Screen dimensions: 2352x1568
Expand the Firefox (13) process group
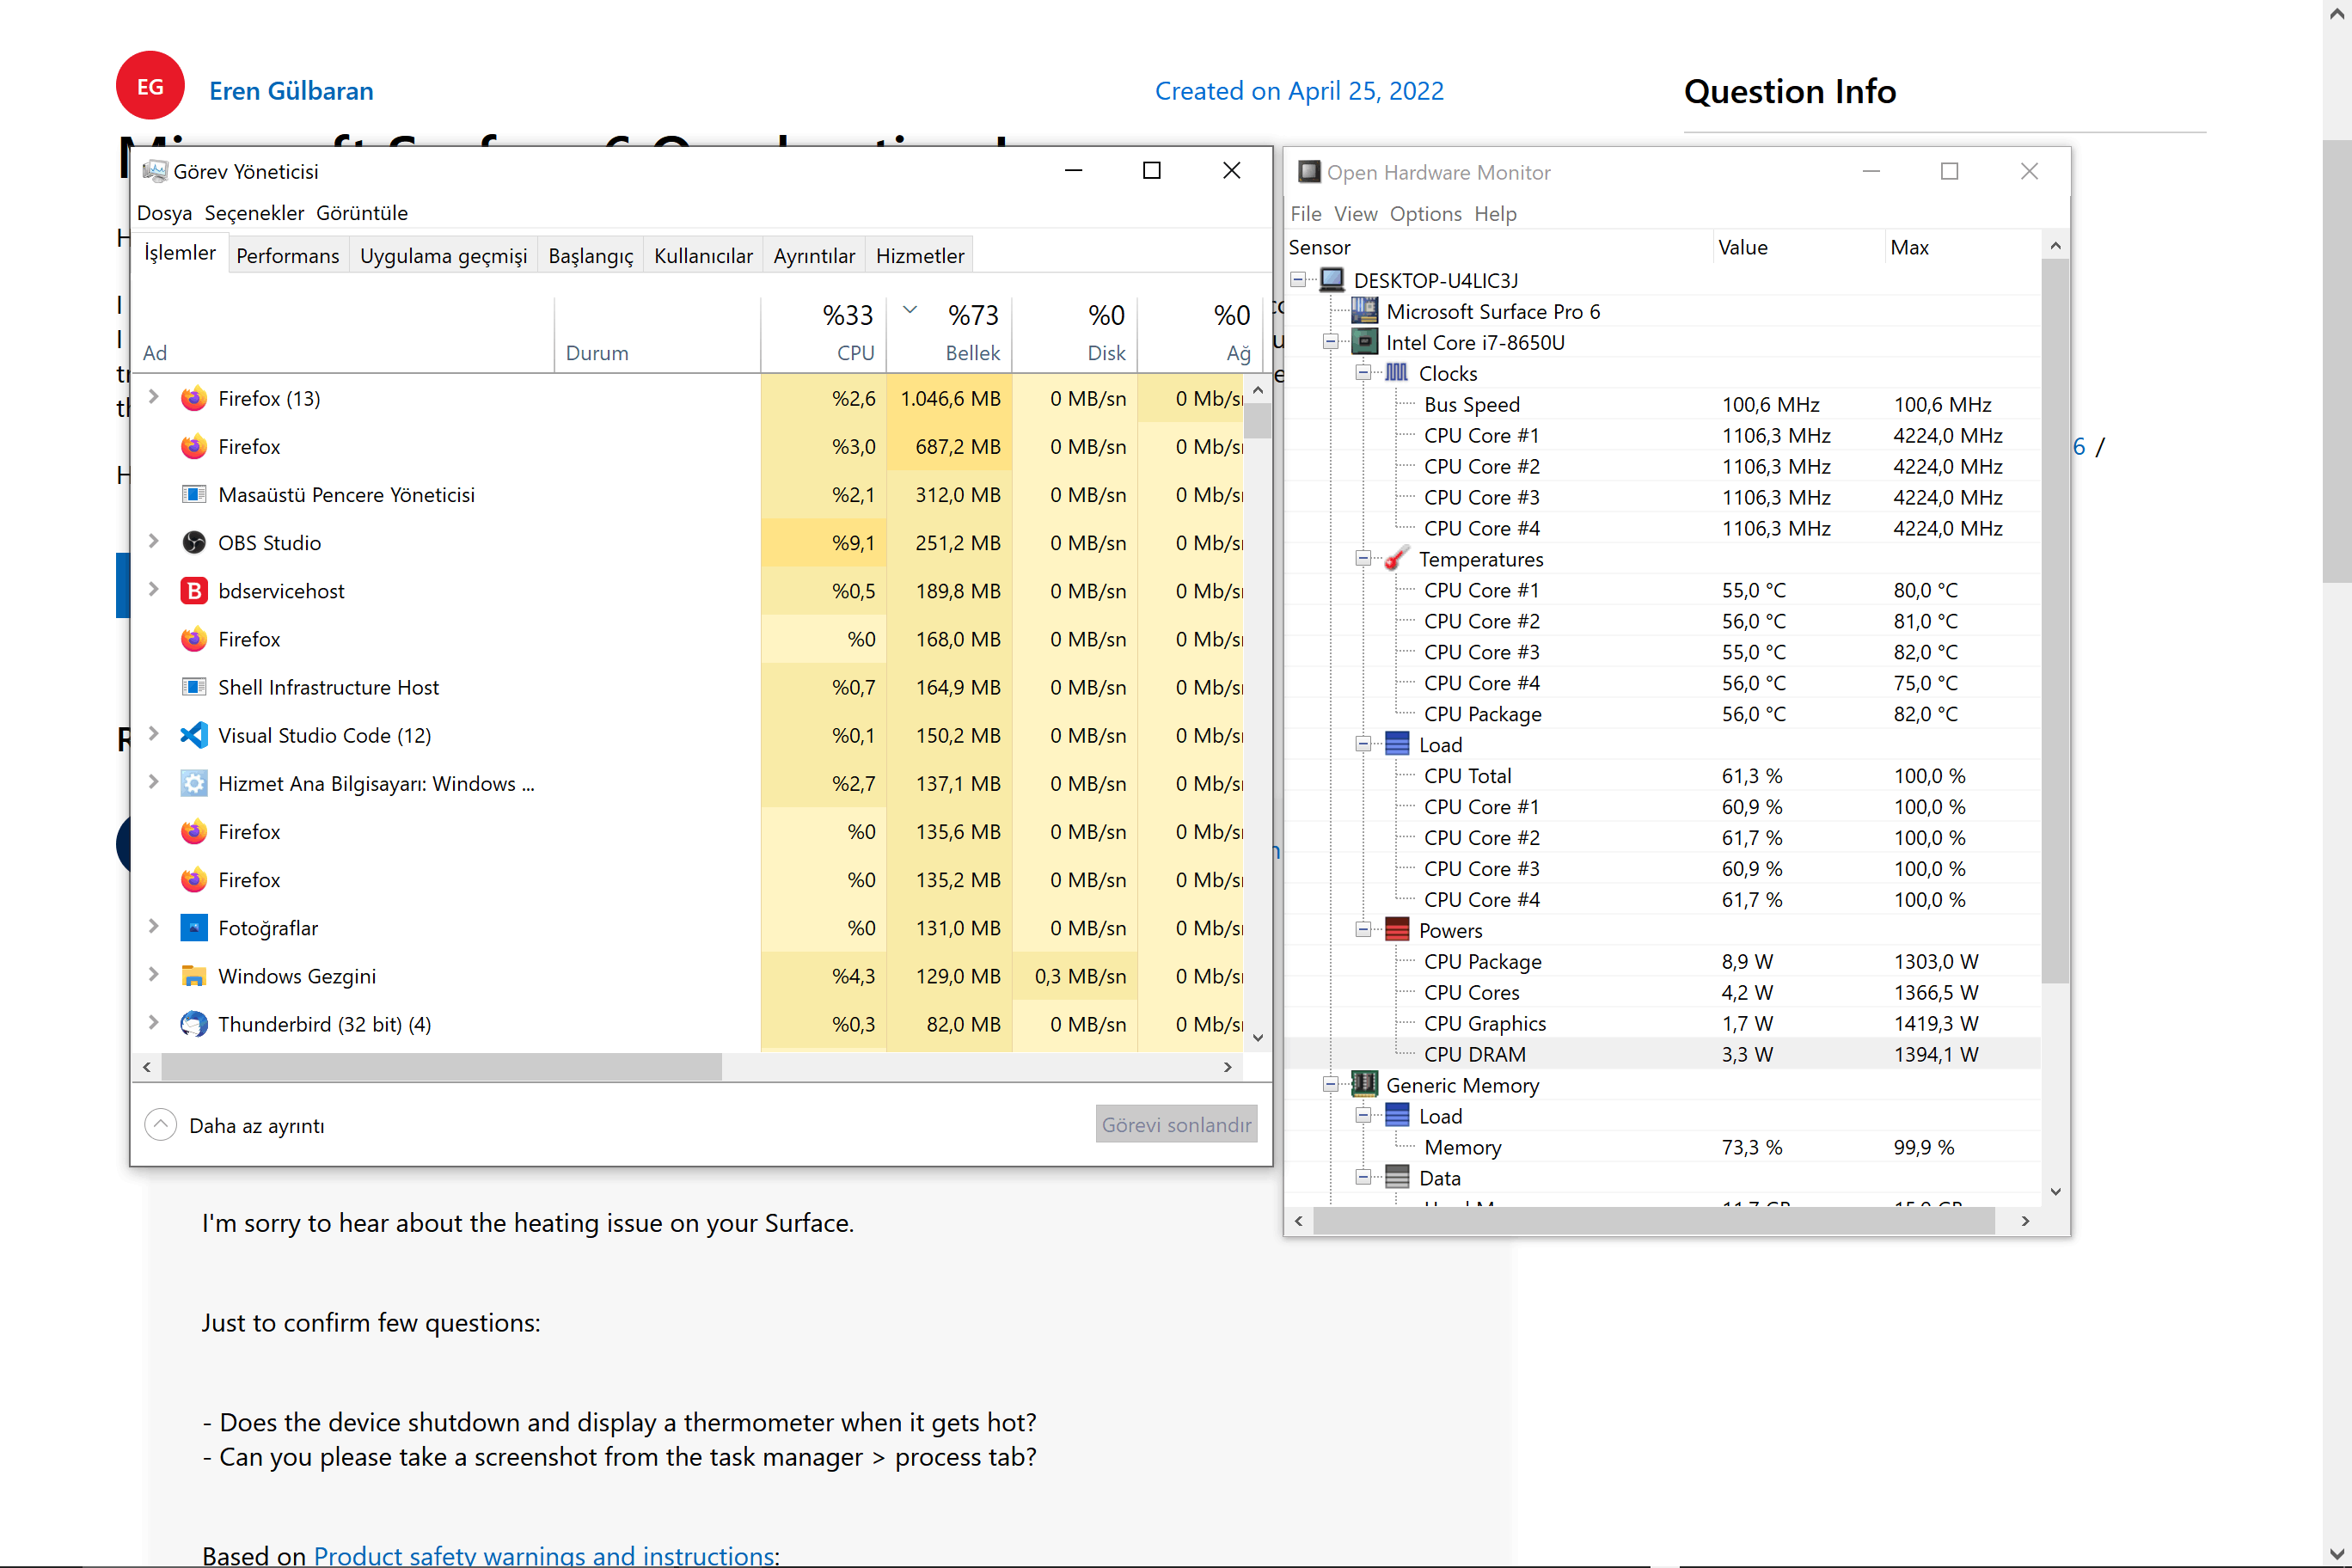click(x=153, y=397)
